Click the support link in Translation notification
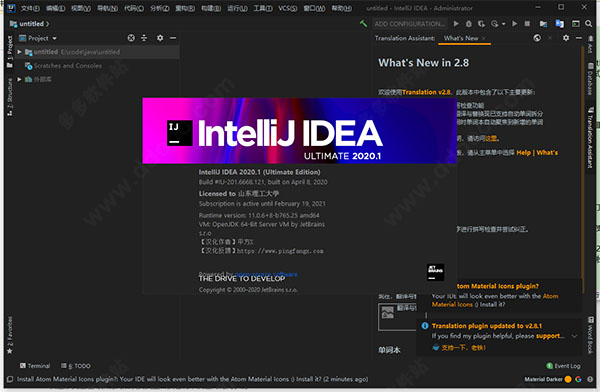This screenshot has height=392, width=600. (x=550, y=336)
